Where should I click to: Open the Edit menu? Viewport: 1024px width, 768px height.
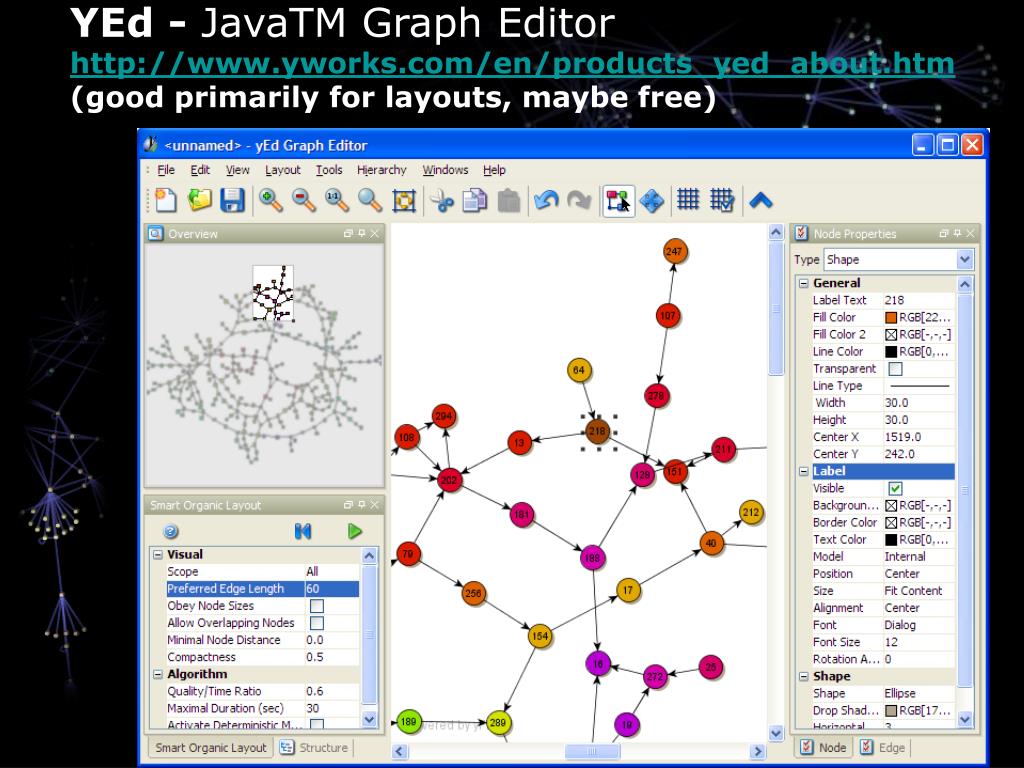pyautogui.click(x=200, y=170)
